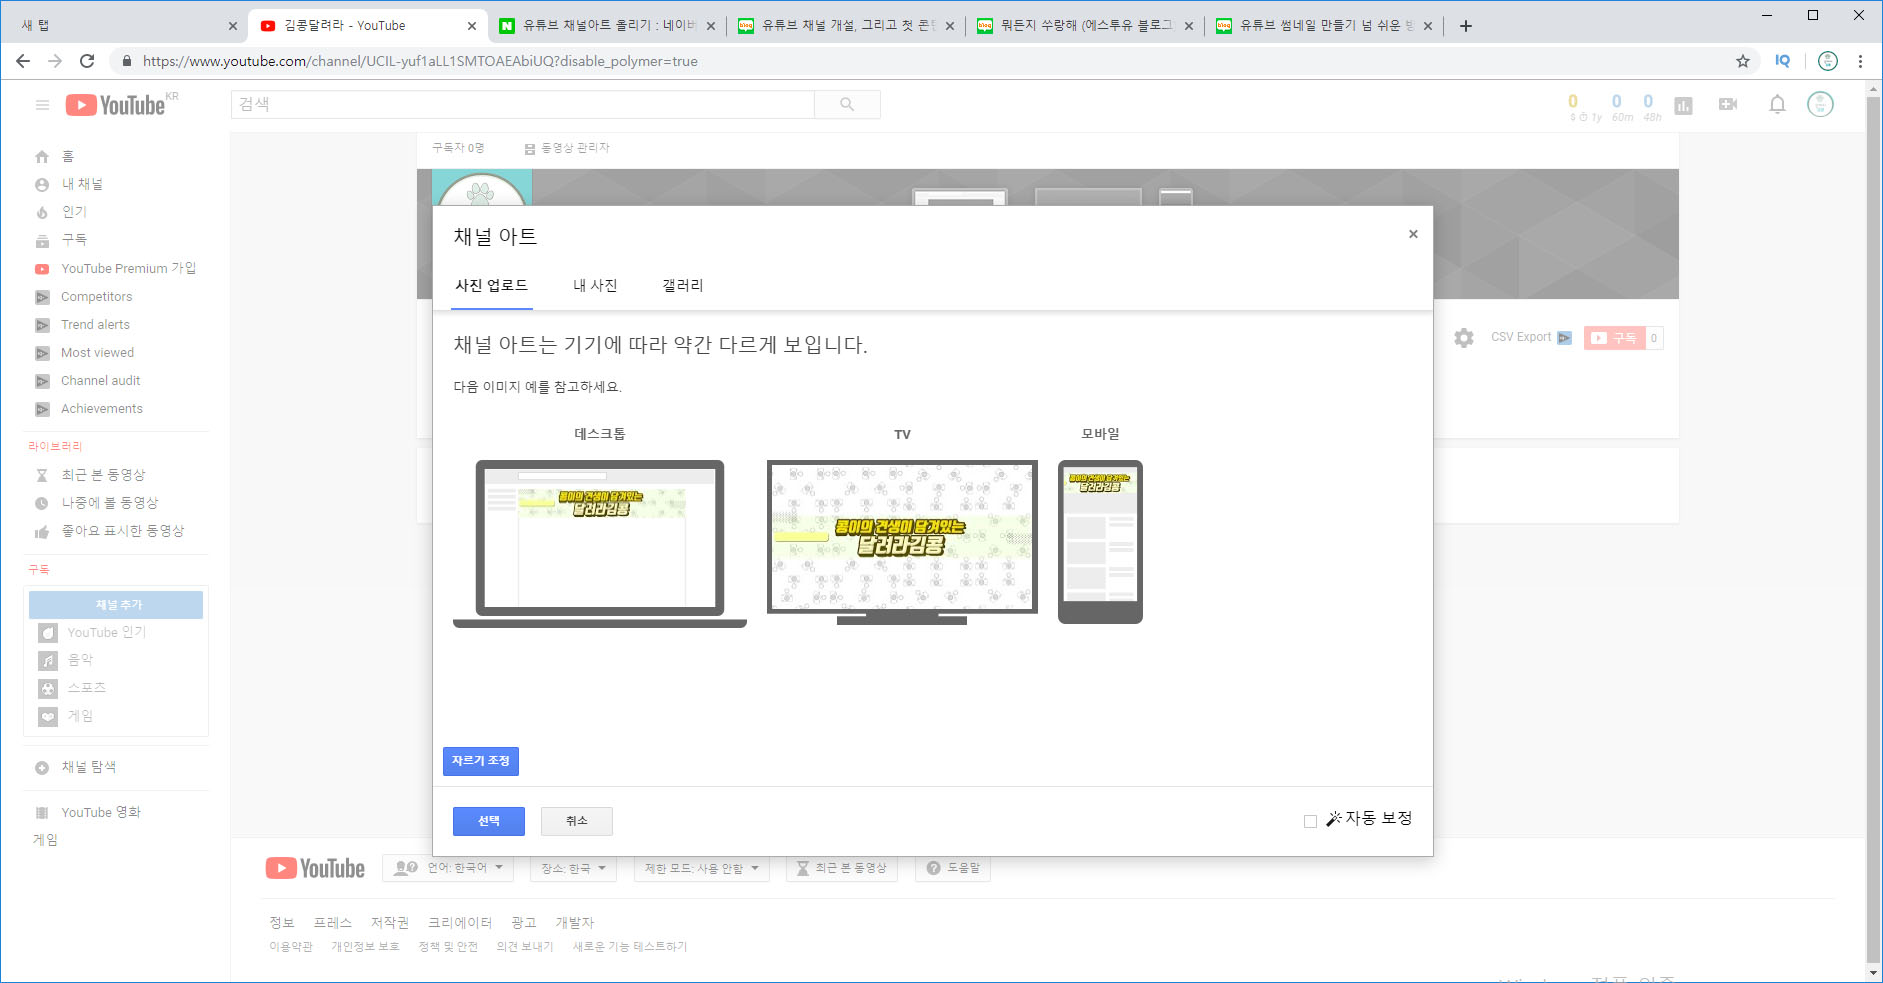
Task: Click the desktop preview thumbnail
Action: [x=600, y=543]
